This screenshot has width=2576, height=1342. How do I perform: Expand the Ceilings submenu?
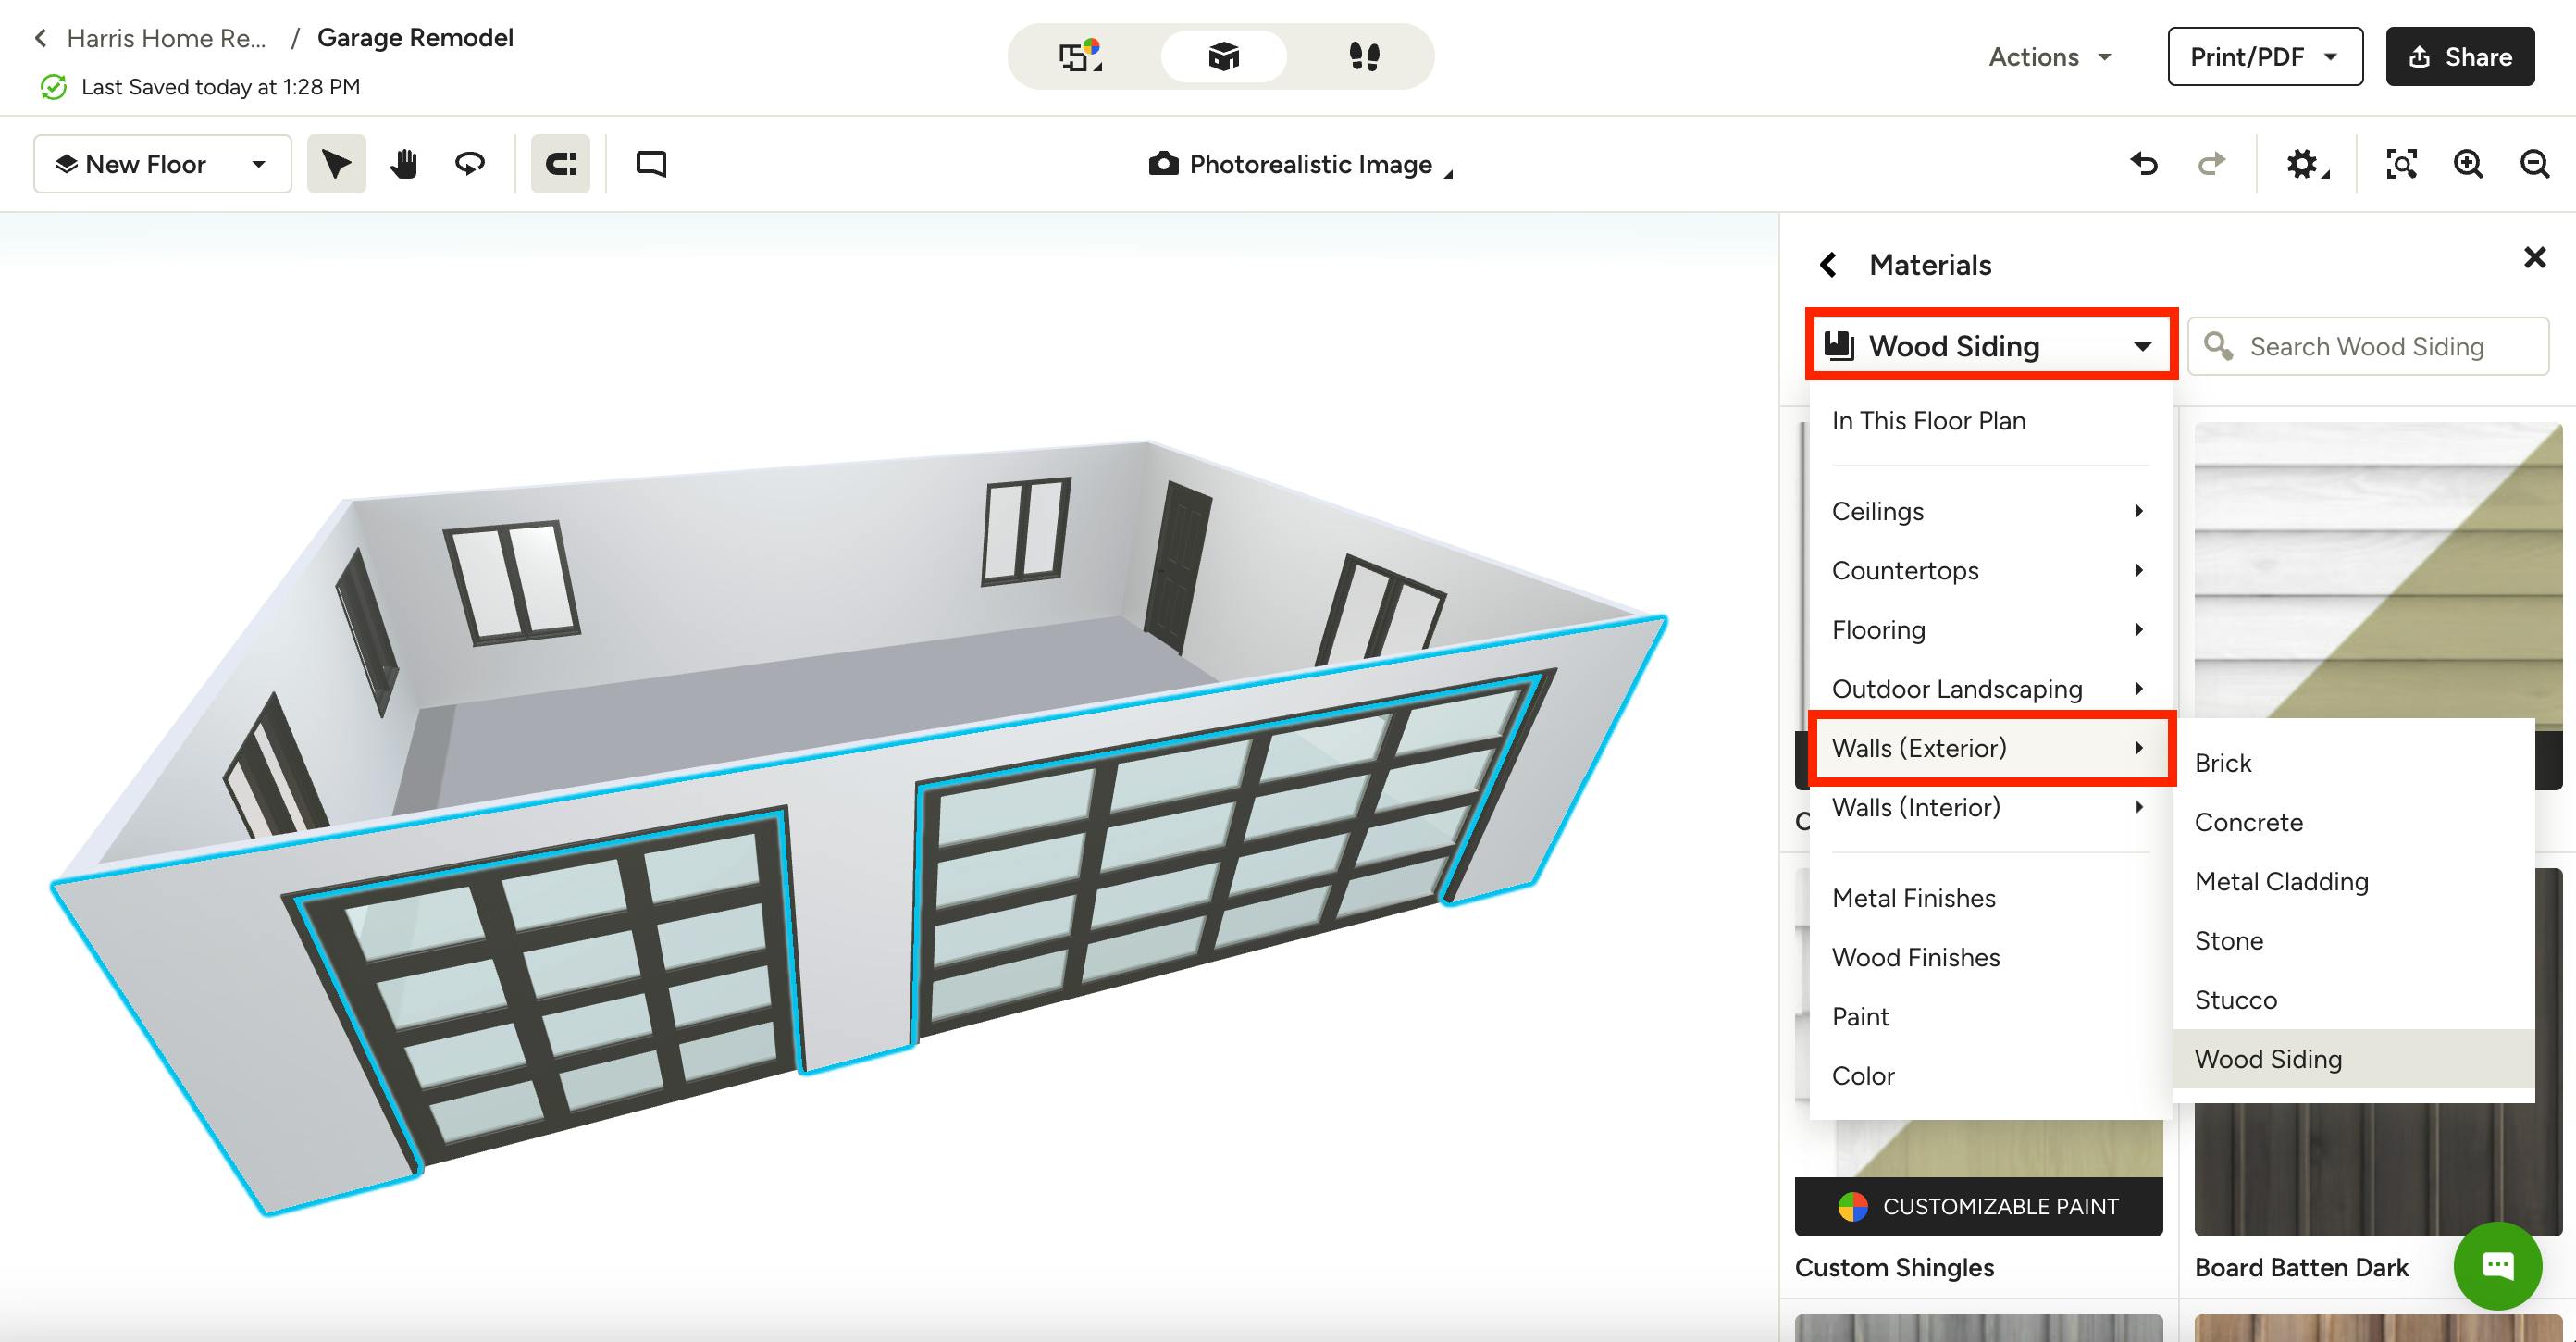click(x=1990, y=511)
